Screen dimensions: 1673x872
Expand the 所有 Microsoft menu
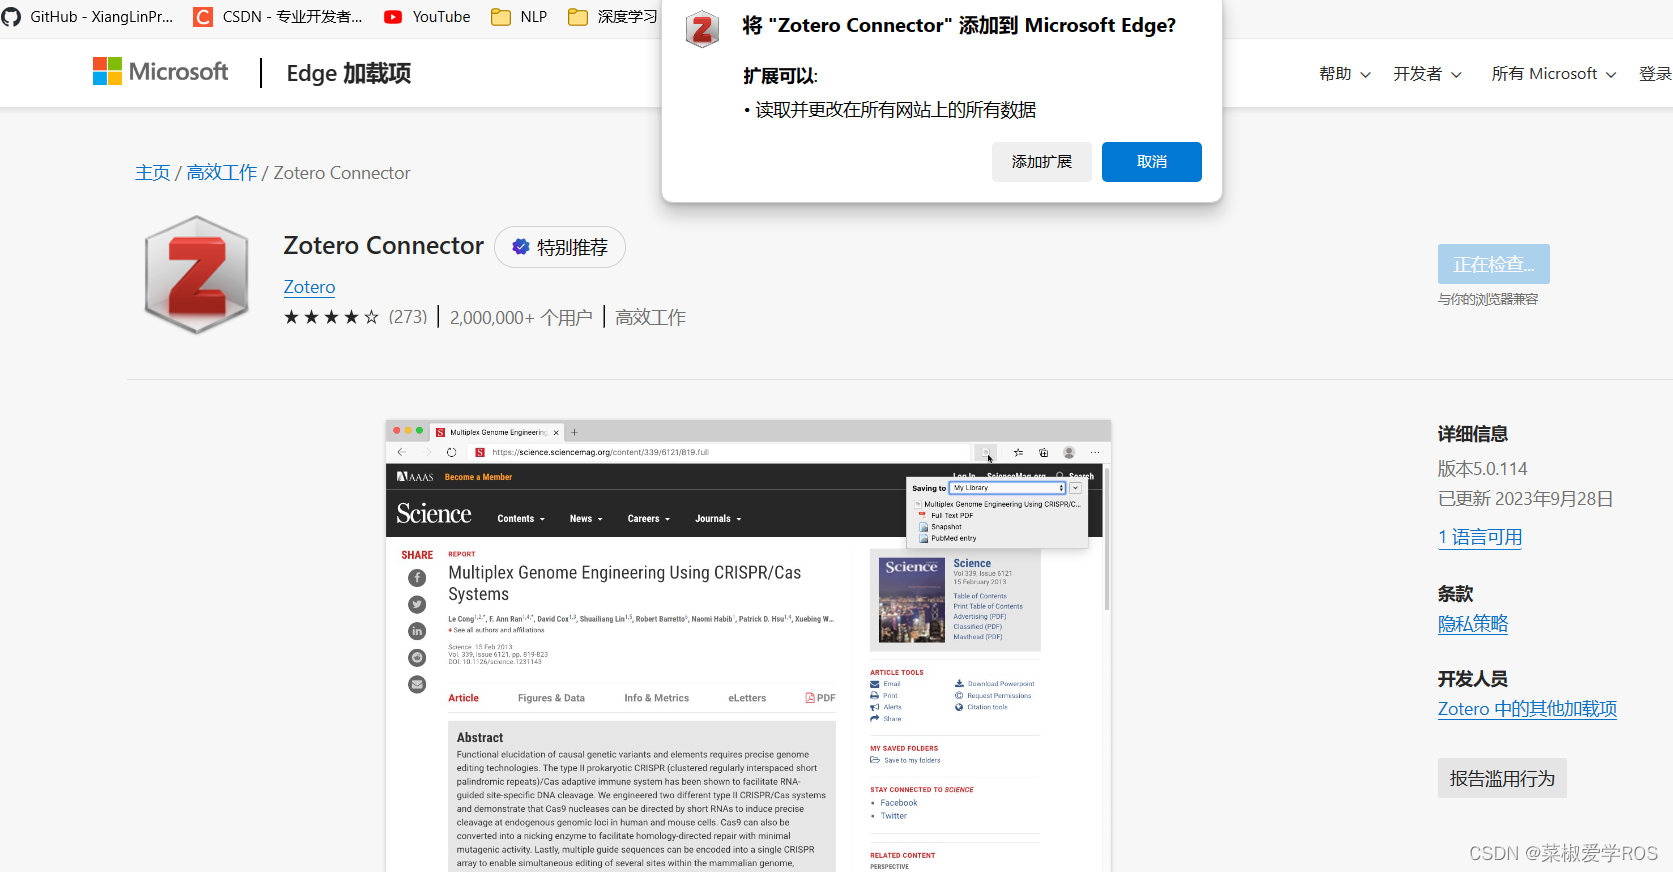pos(1553,74)
